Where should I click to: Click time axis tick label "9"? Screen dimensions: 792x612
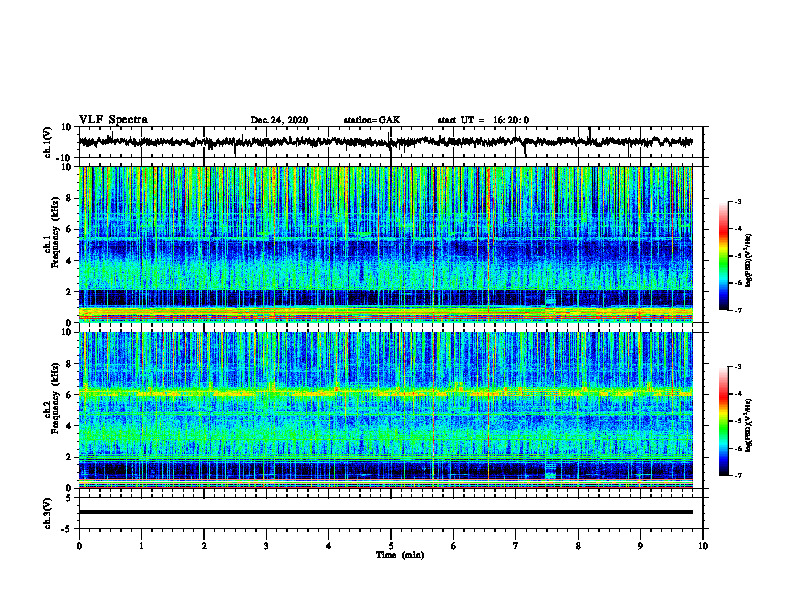640,546
